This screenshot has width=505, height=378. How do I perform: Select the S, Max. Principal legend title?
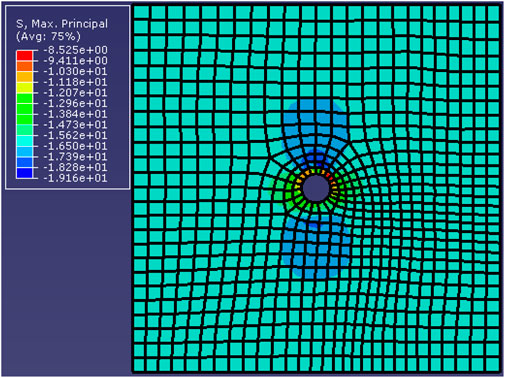[x=62, y=24]
